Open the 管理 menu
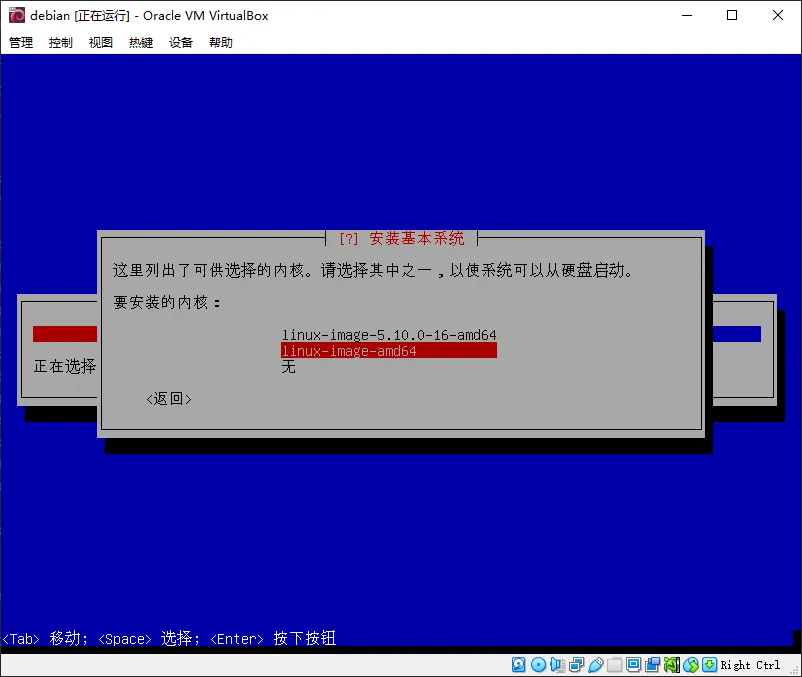The width and height of the screenshot is (802, 677). click(x=21, y=42)
